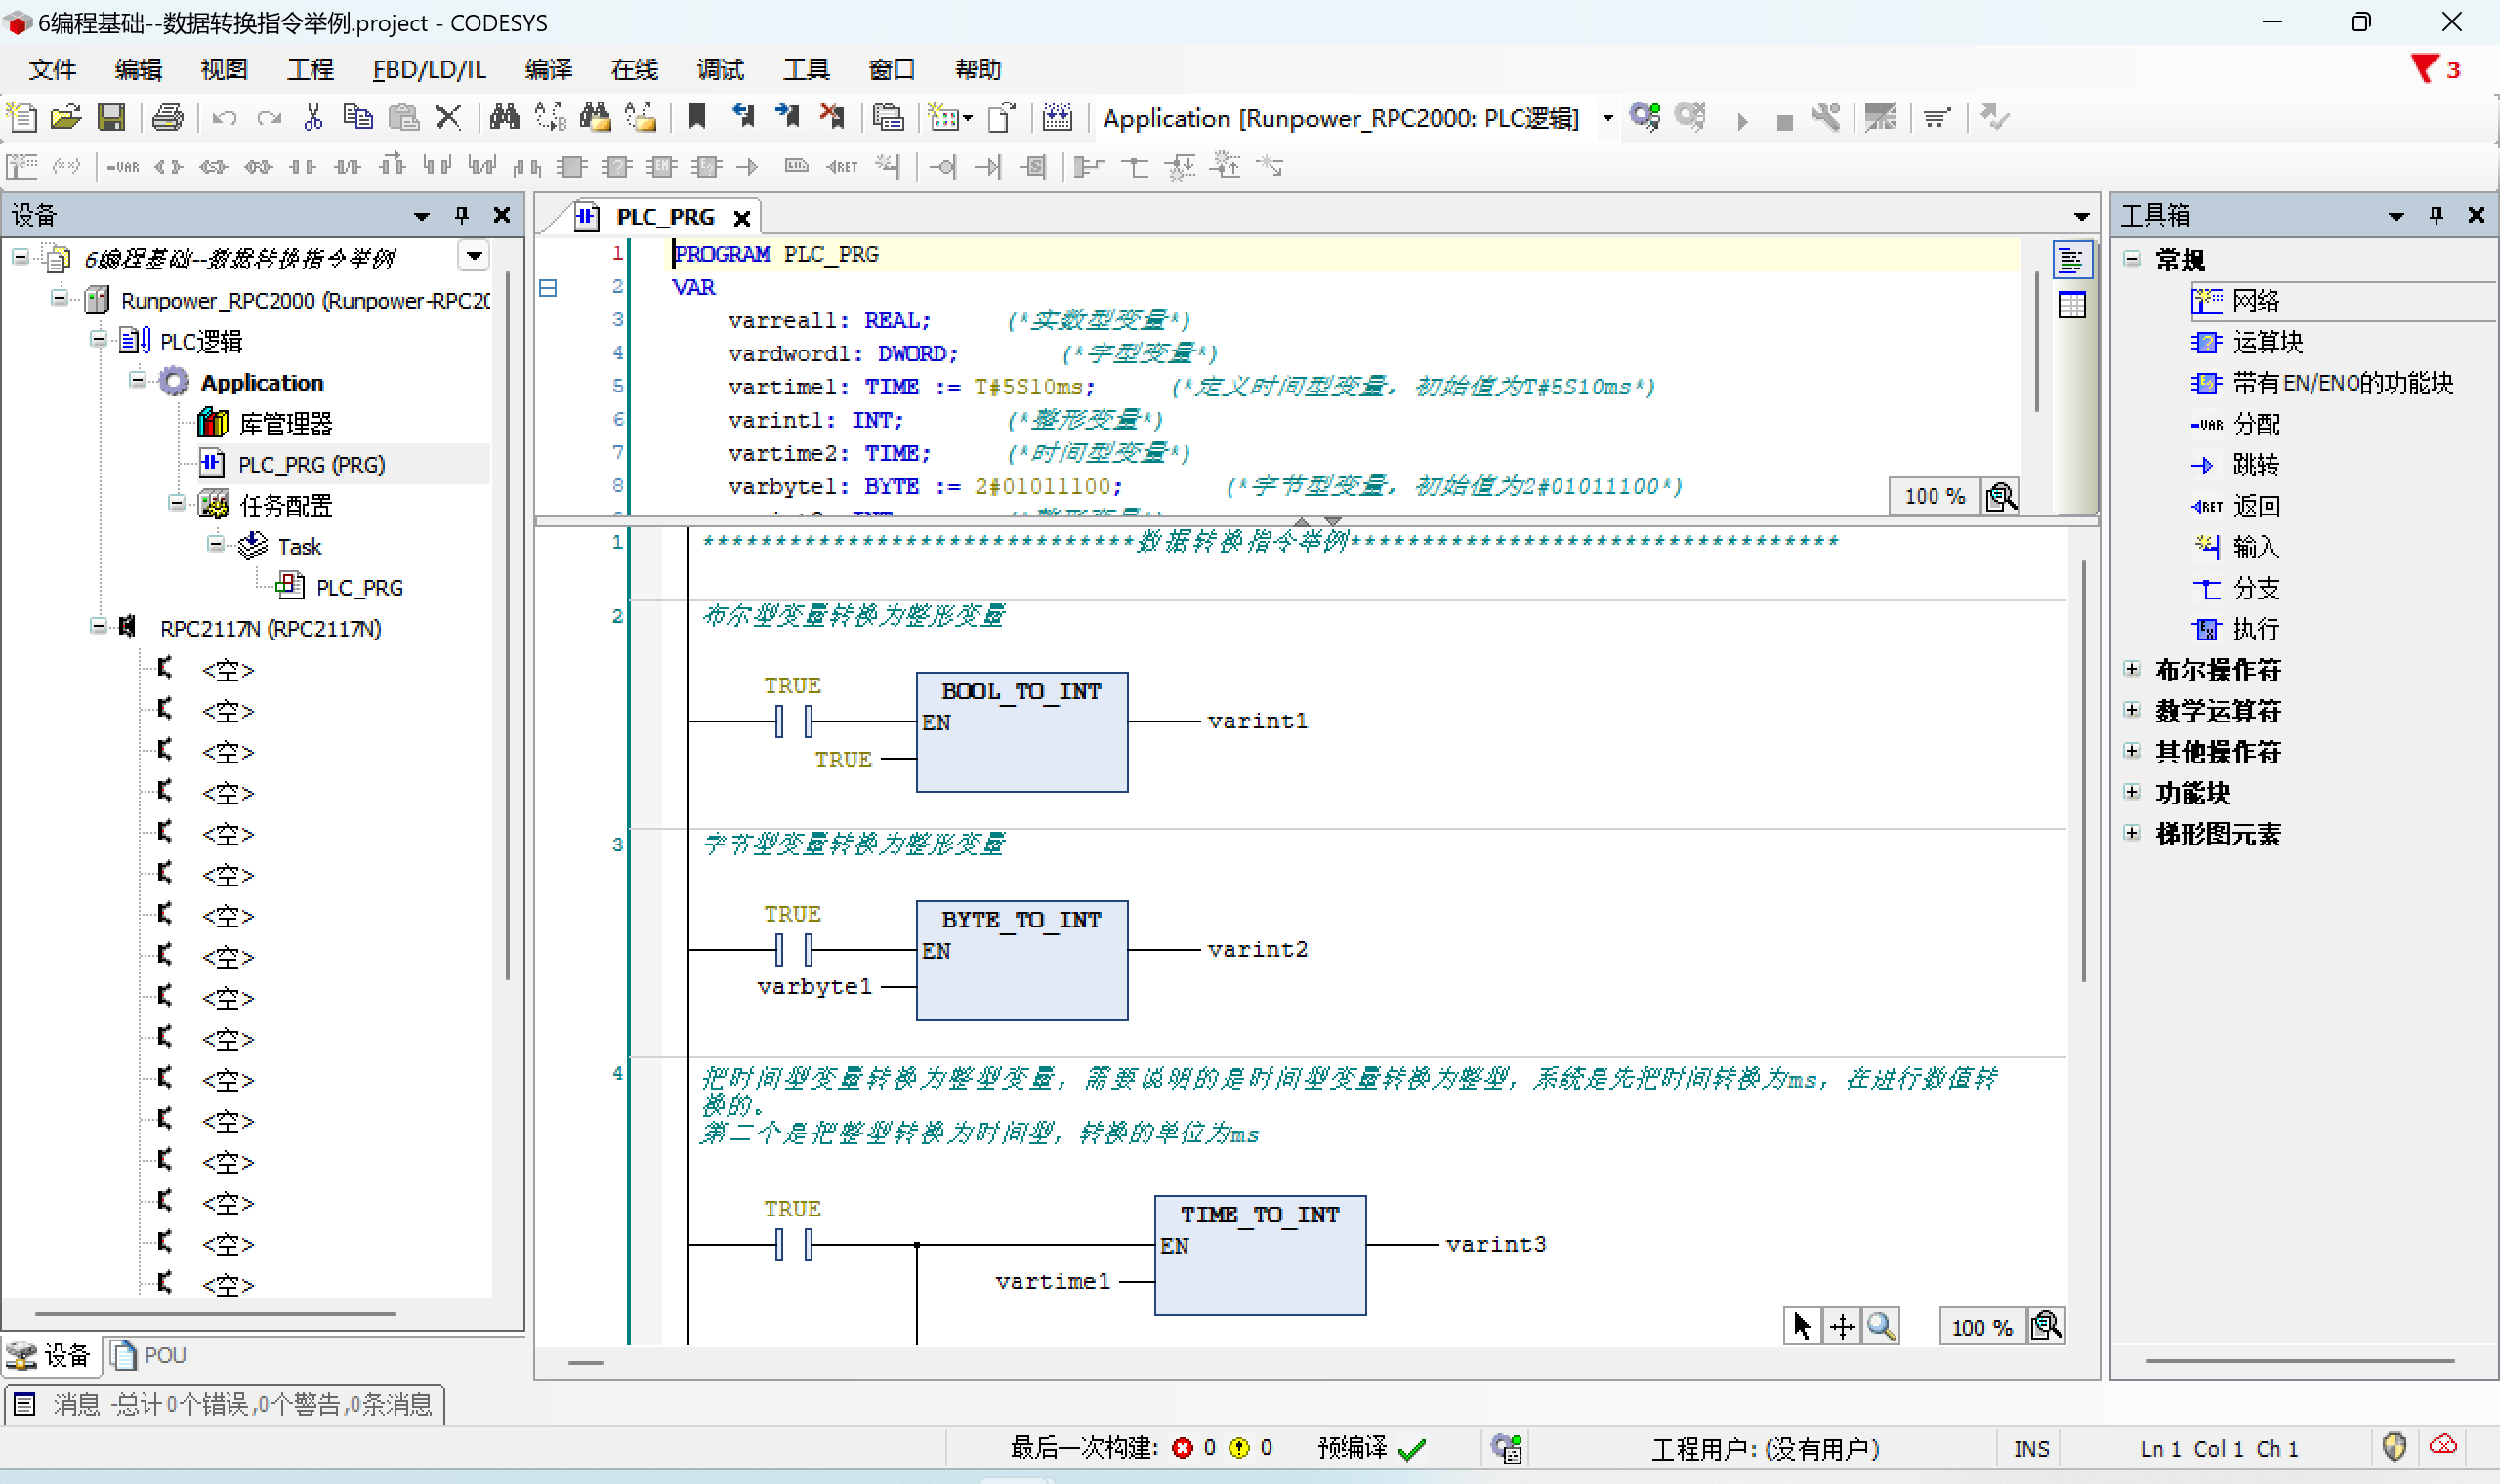Switch to the POU tab at the bottom
Screen dimensions: 2500x1484
click(149, 1355)
